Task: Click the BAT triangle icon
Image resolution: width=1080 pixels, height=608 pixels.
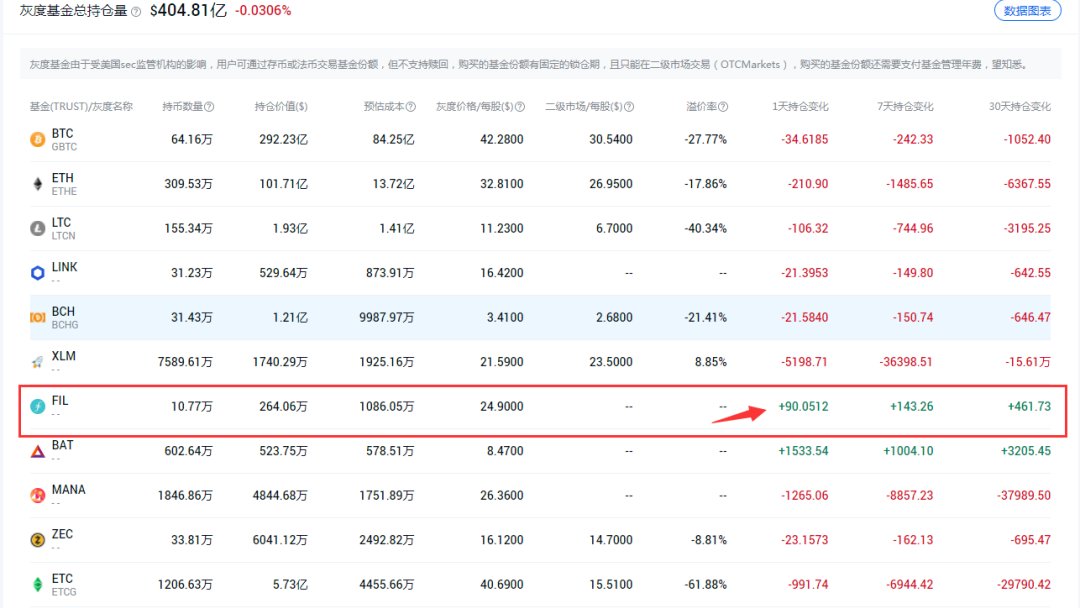Action: 37,452
